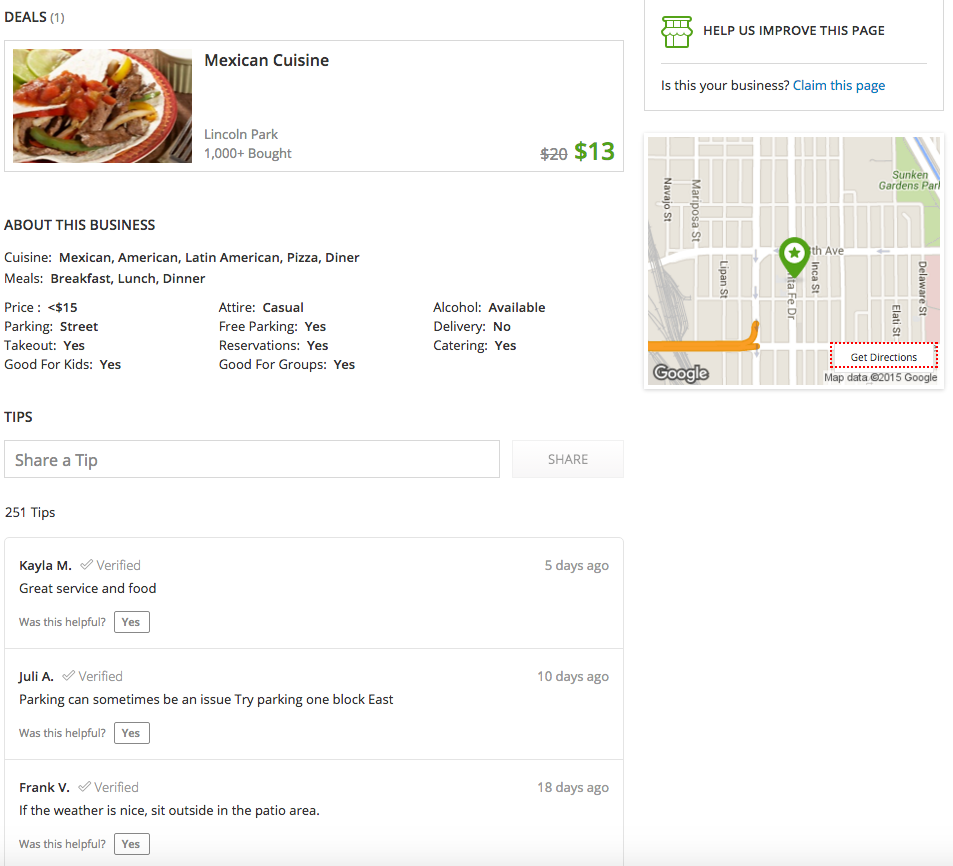Click the Great service and food tip text
The width and height of the screenshot is (953, 866).
[x=88, y=588]
